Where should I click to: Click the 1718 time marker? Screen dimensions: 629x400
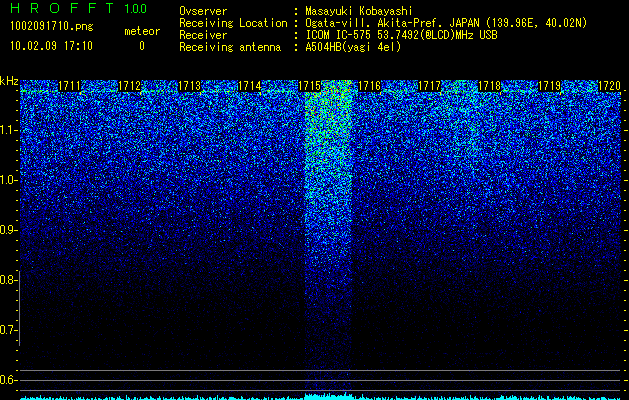[489, 86]
